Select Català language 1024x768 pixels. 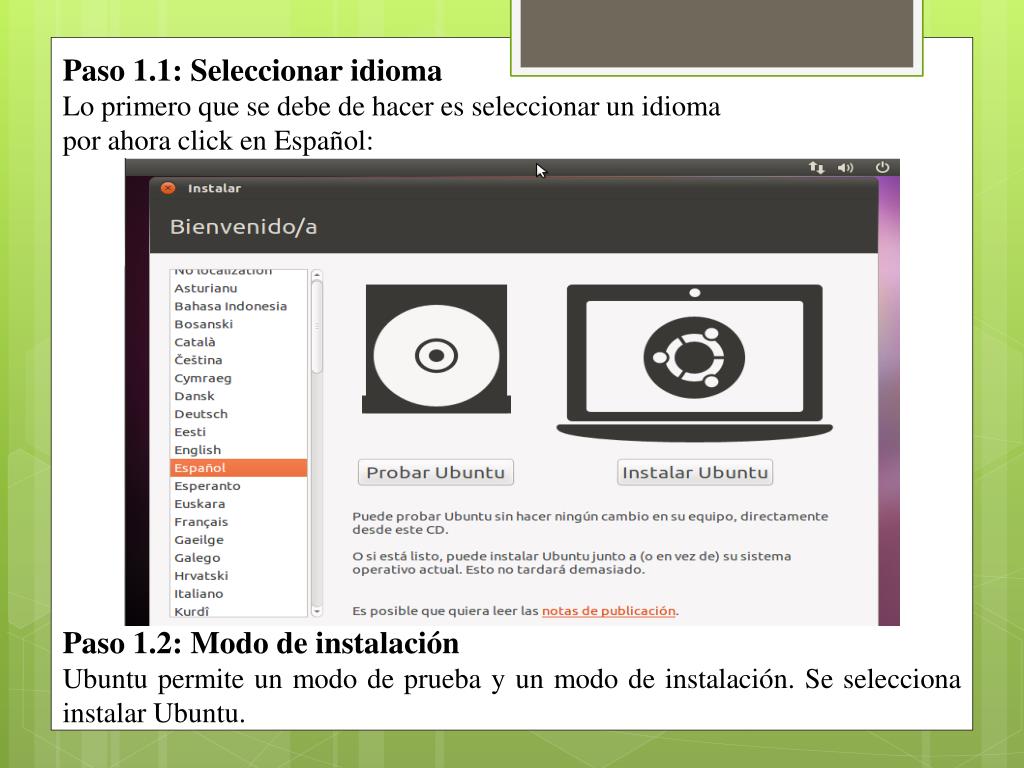[238, 342]
